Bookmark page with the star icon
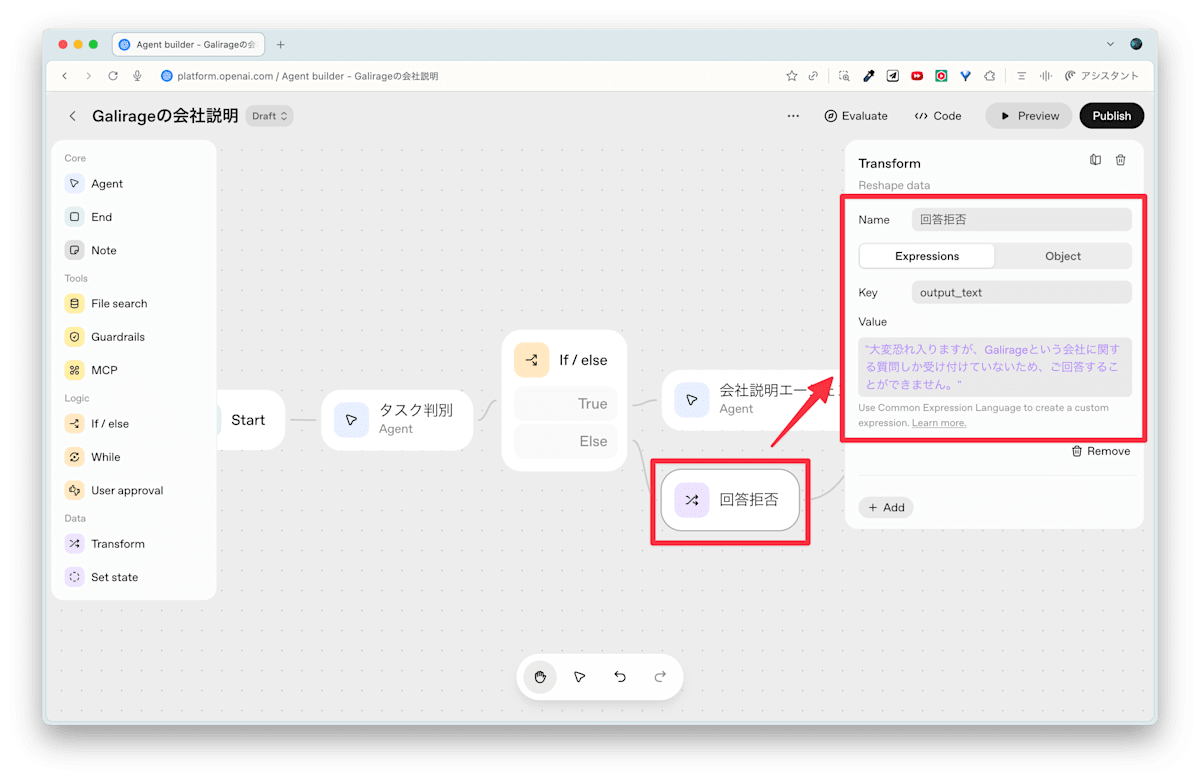Screen dimensions: 1200x781 coord(792,76)
